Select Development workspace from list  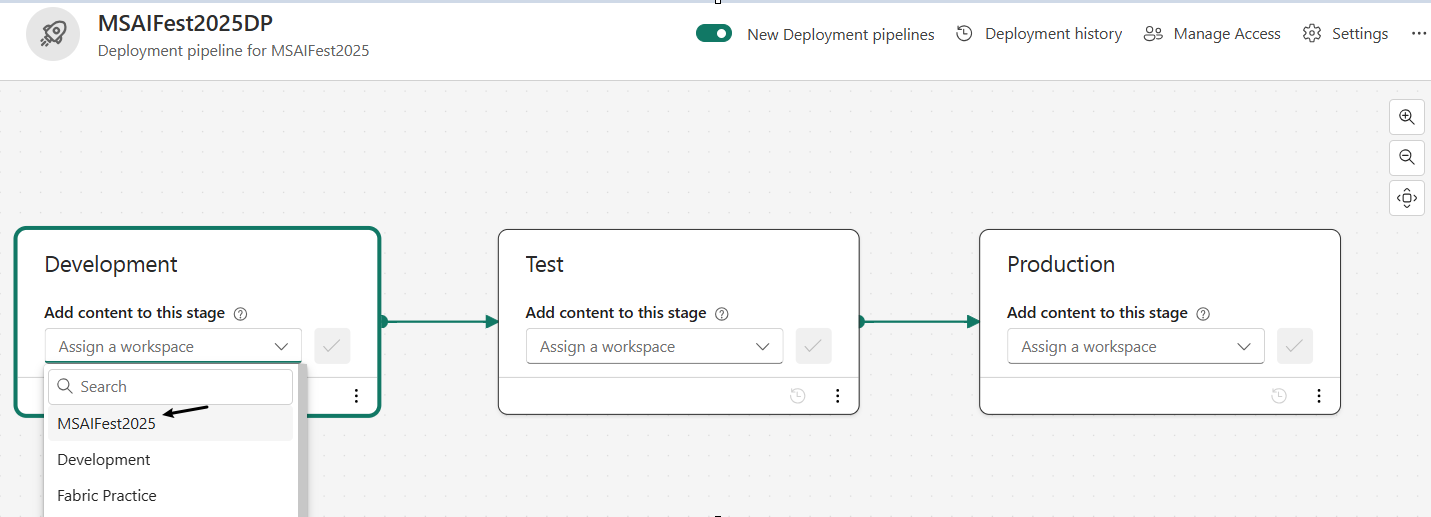pyautogui.click(x=171, y=460)
